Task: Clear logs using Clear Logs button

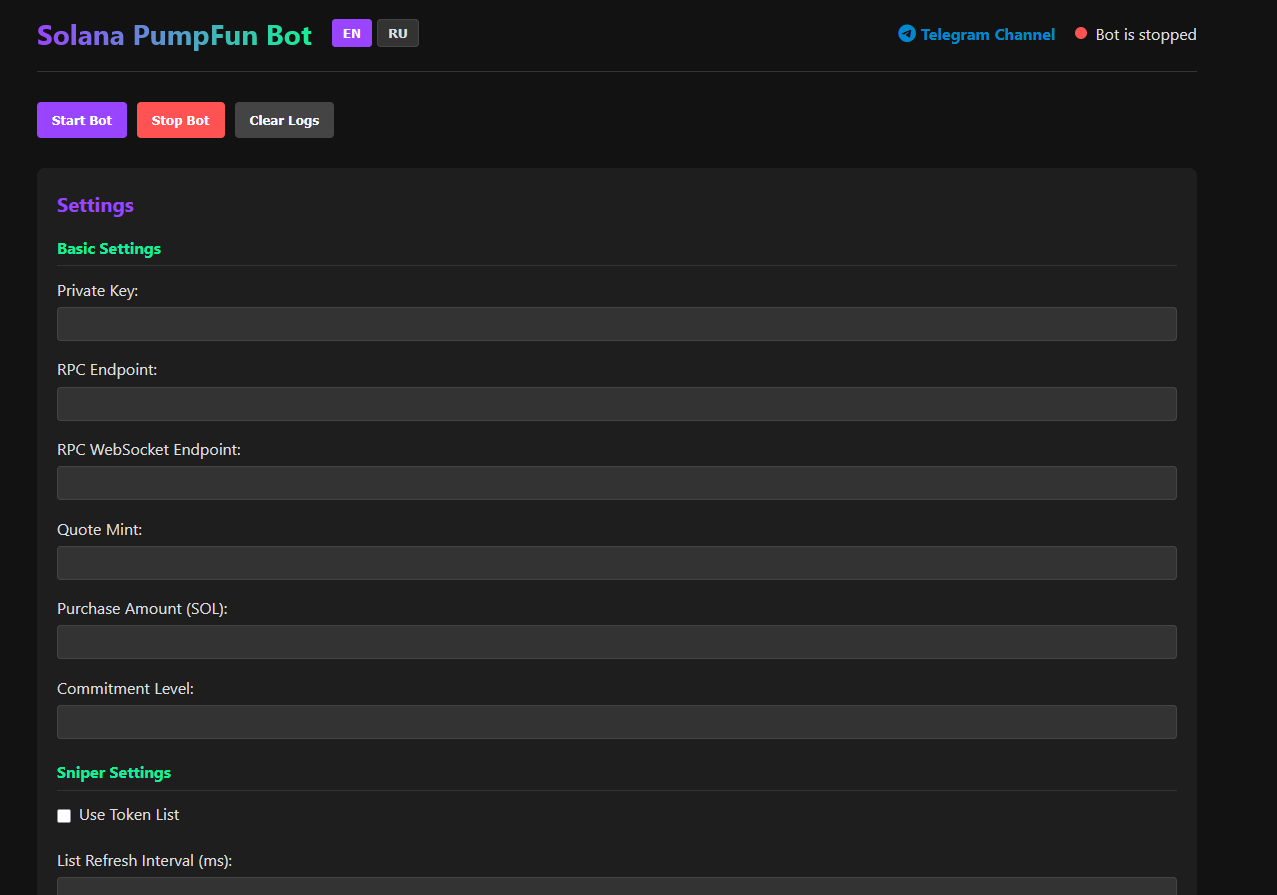Action: click(x=284, y=120)
